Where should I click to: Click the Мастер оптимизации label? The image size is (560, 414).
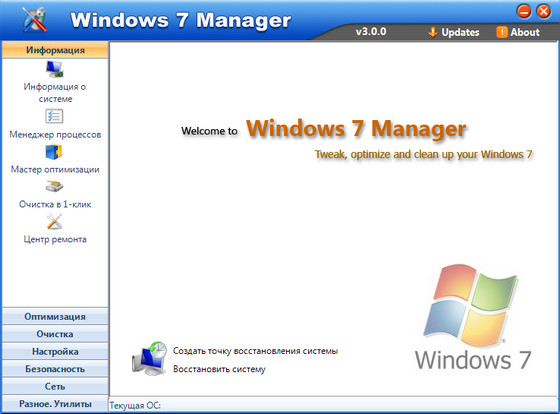[x=55, y=169]
